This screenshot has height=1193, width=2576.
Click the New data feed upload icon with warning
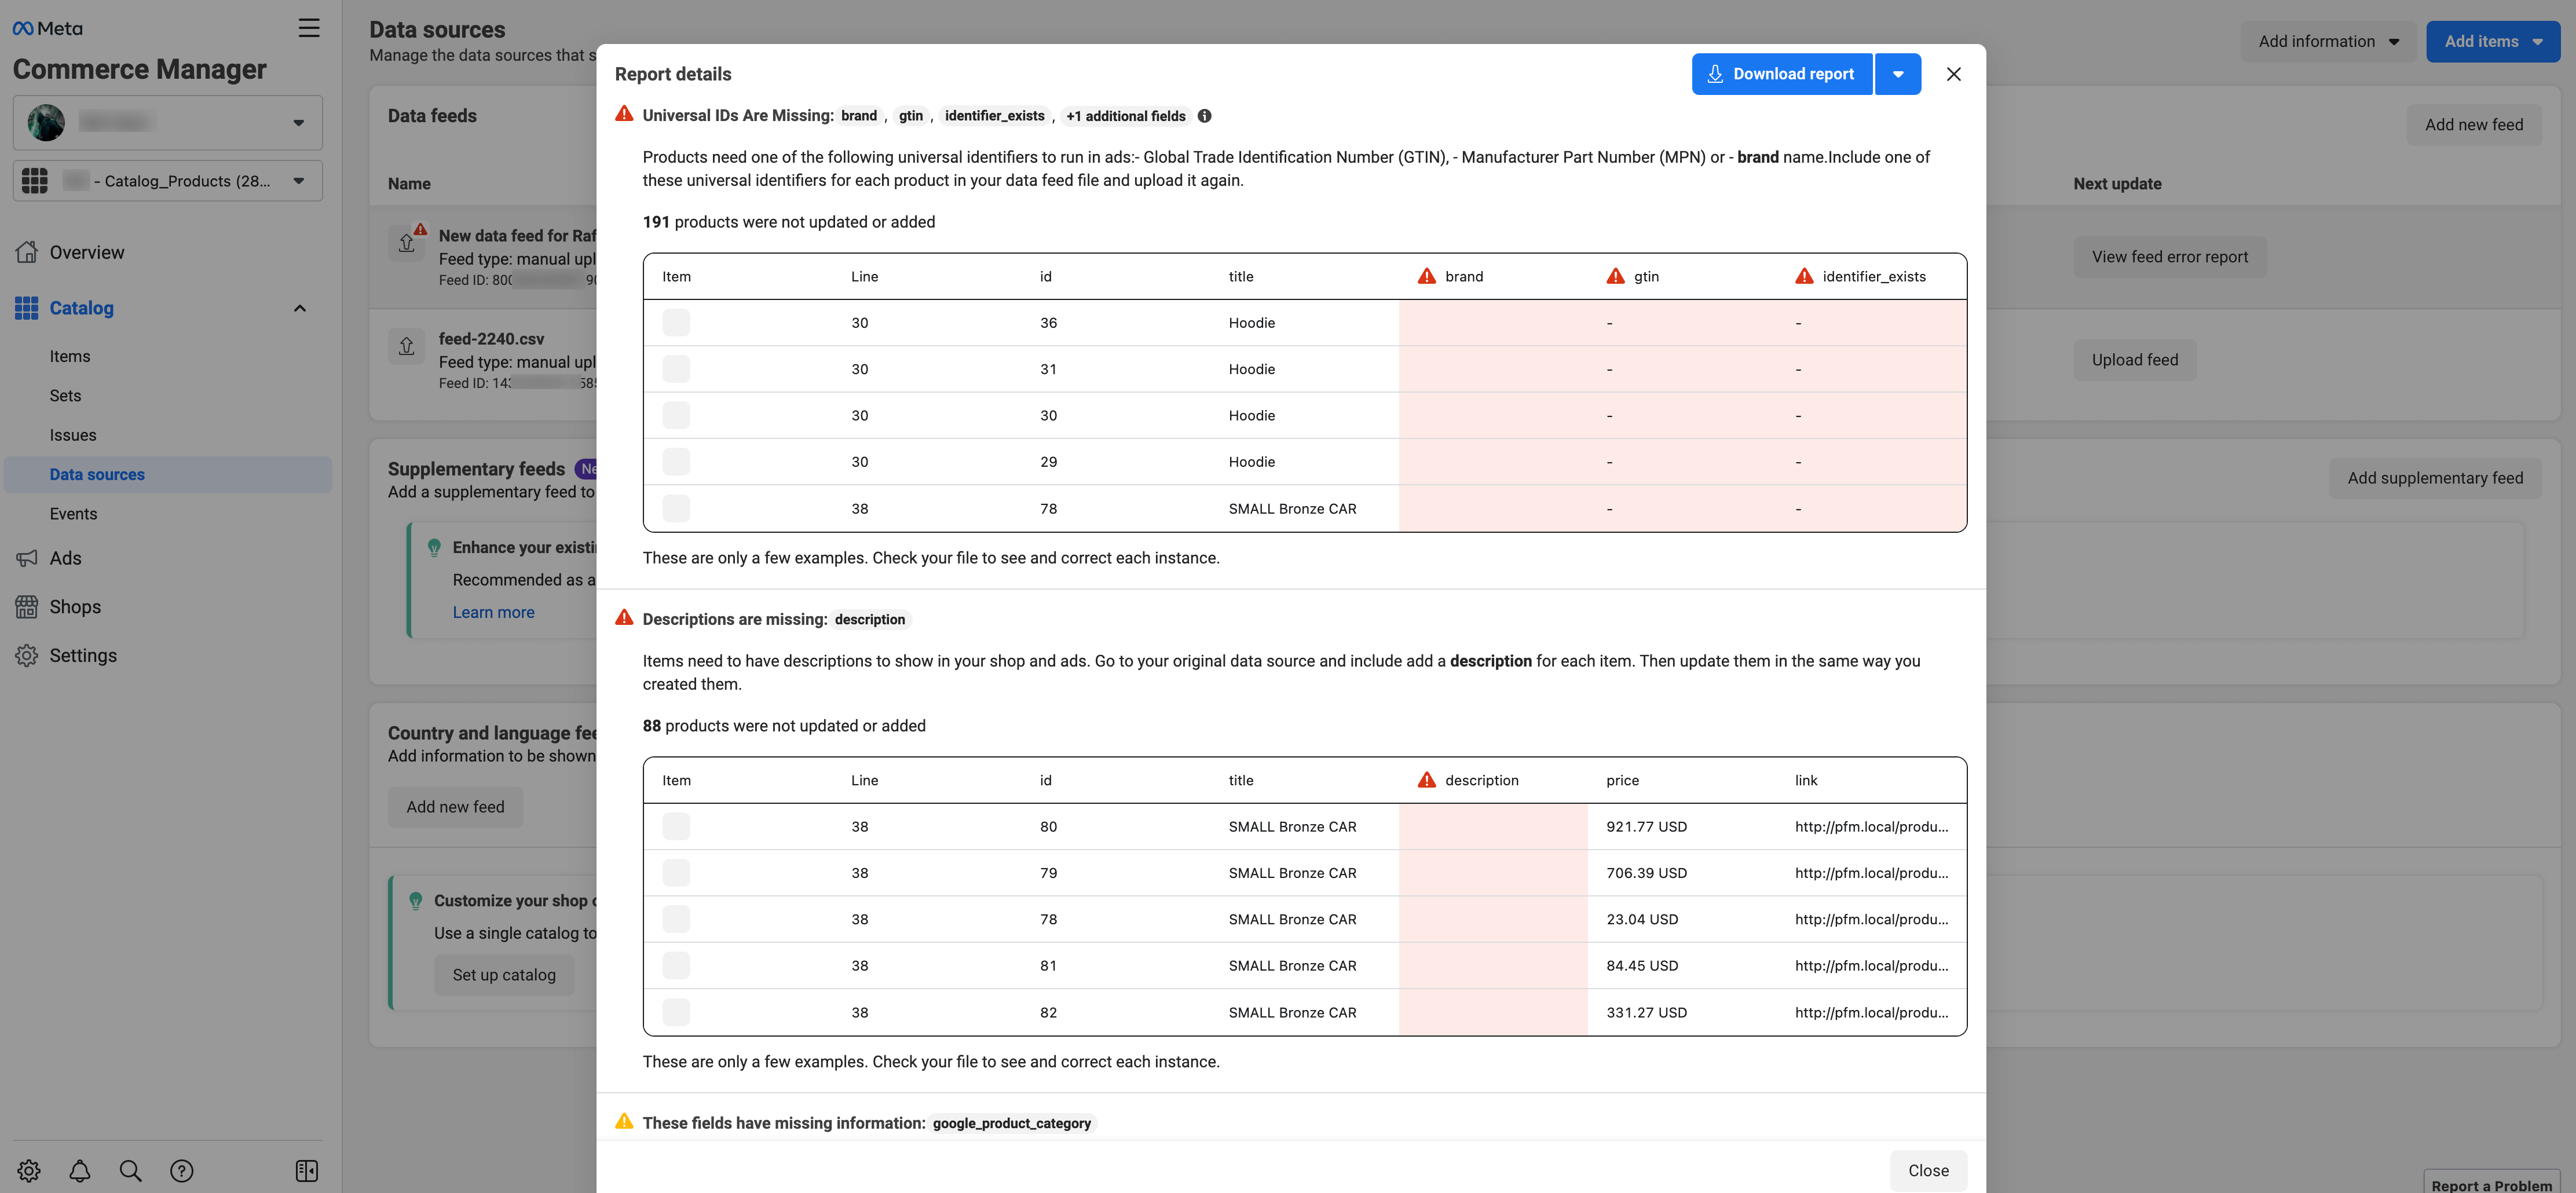(406, 243)
